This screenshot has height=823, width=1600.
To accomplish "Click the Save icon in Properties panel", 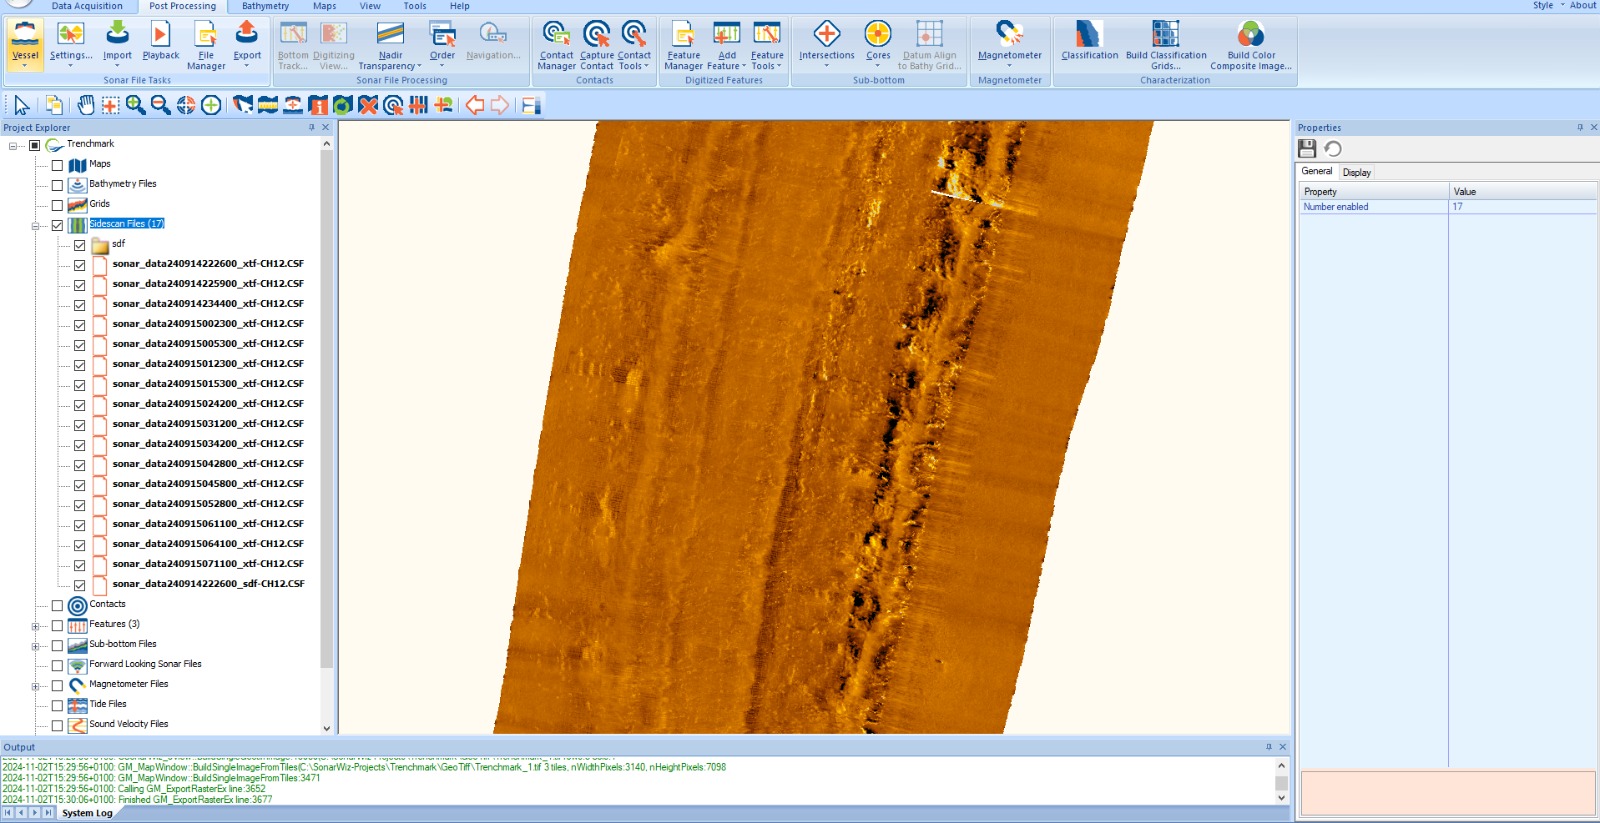I will (x=1307, y=149).
